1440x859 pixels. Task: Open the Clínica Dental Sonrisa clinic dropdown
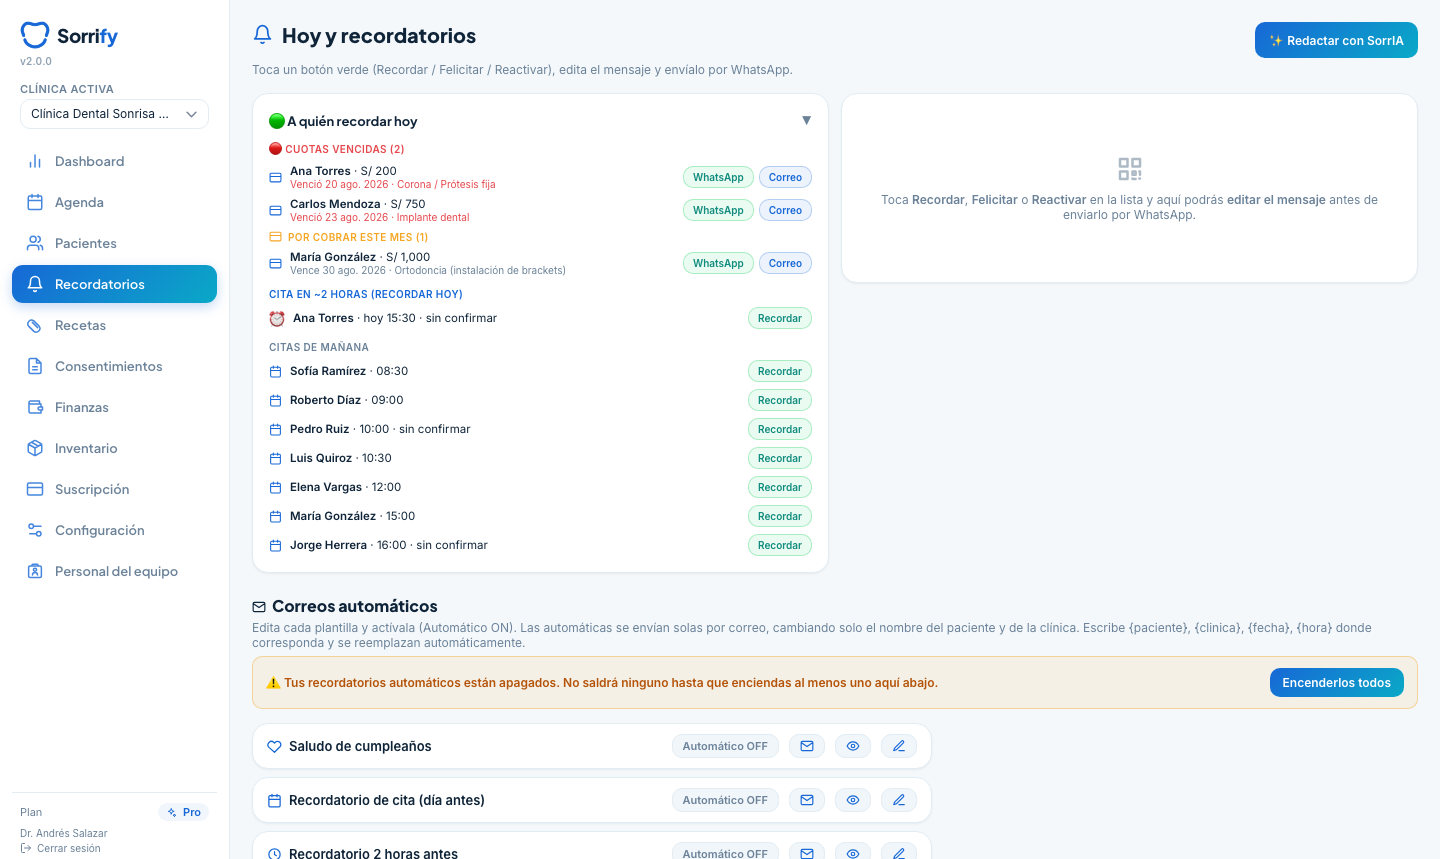pyautogui.click(x=114, y=114)
